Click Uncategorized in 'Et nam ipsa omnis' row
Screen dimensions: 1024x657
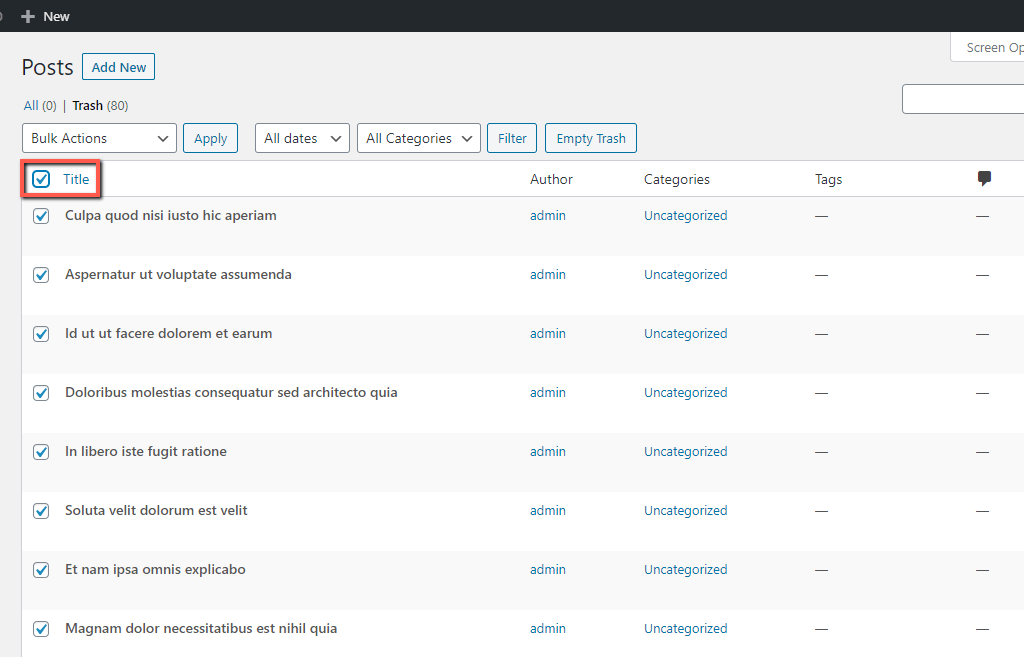[x=686, y=569]
